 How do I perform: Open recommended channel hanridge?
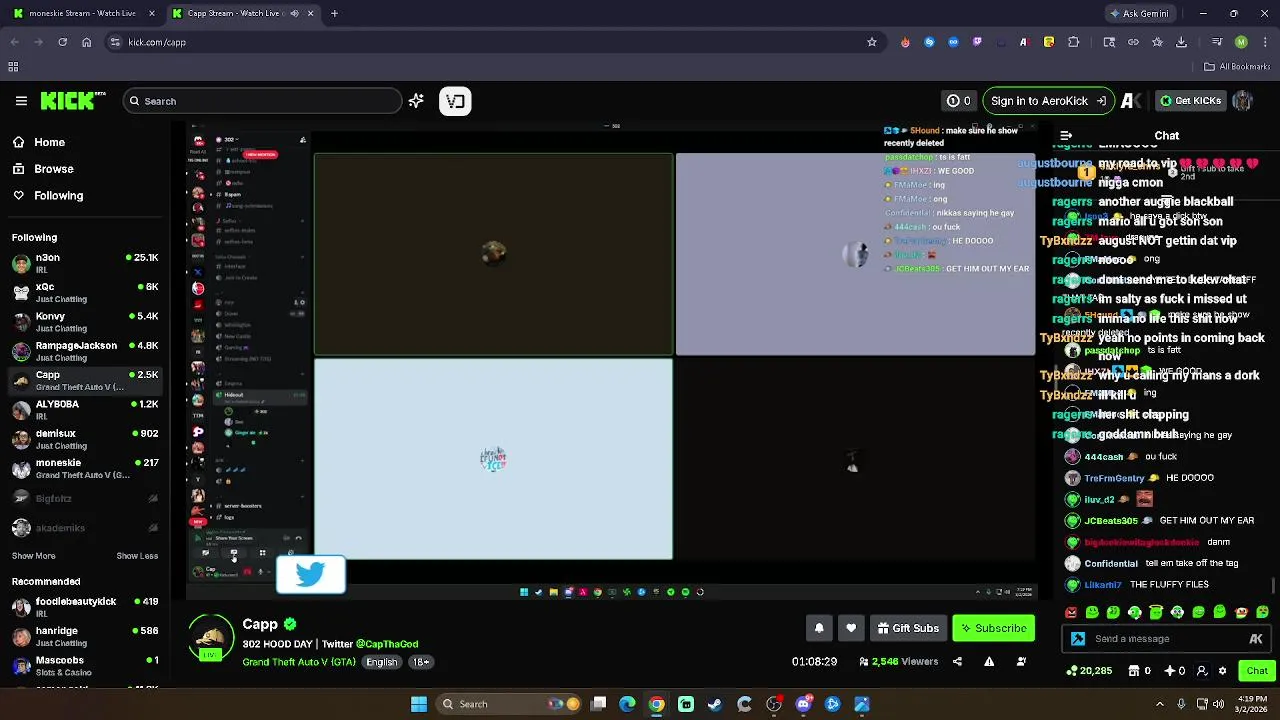pyautogui.click(x=85, y=637)
